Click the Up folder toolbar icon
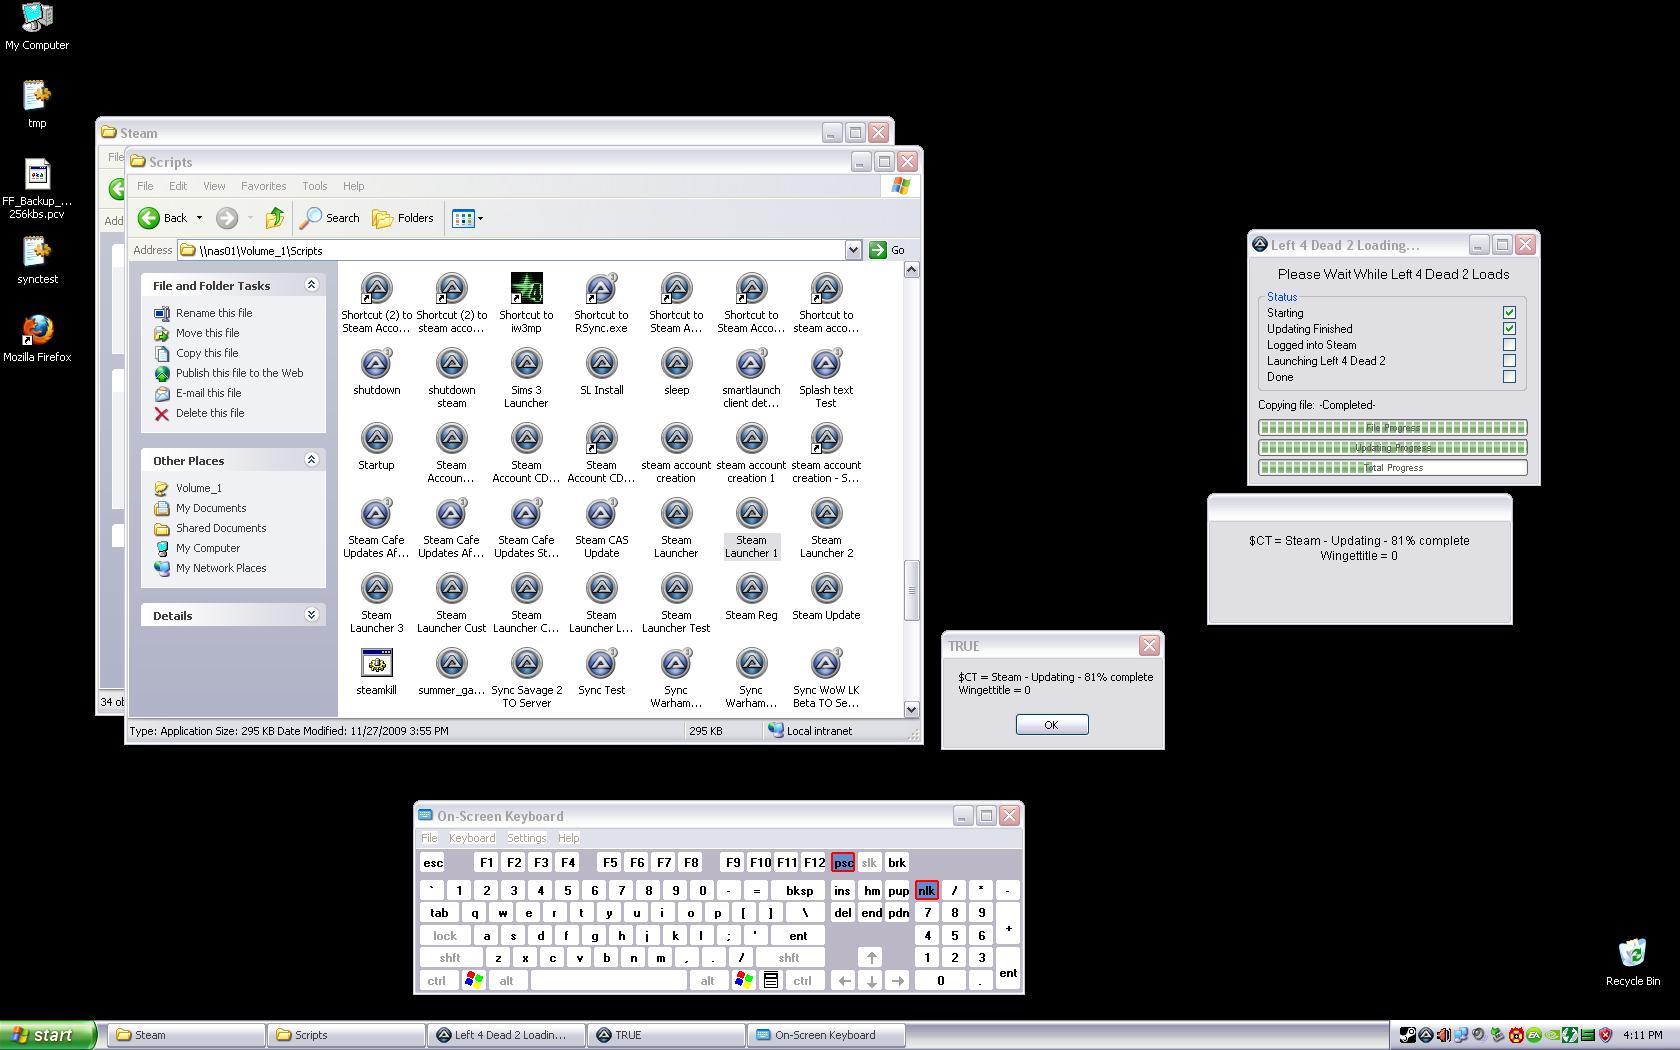 (275, 218)
